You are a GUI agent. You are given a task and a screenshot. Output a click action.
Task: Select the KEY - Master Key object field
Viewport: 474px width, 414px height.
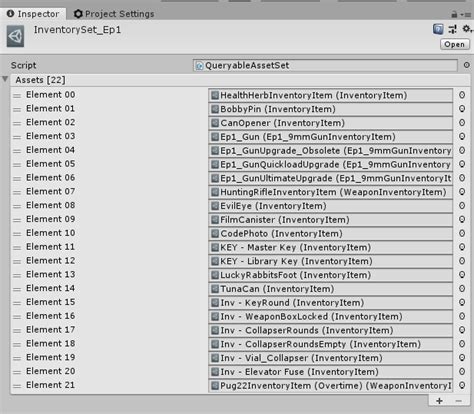tap(331, 247)
